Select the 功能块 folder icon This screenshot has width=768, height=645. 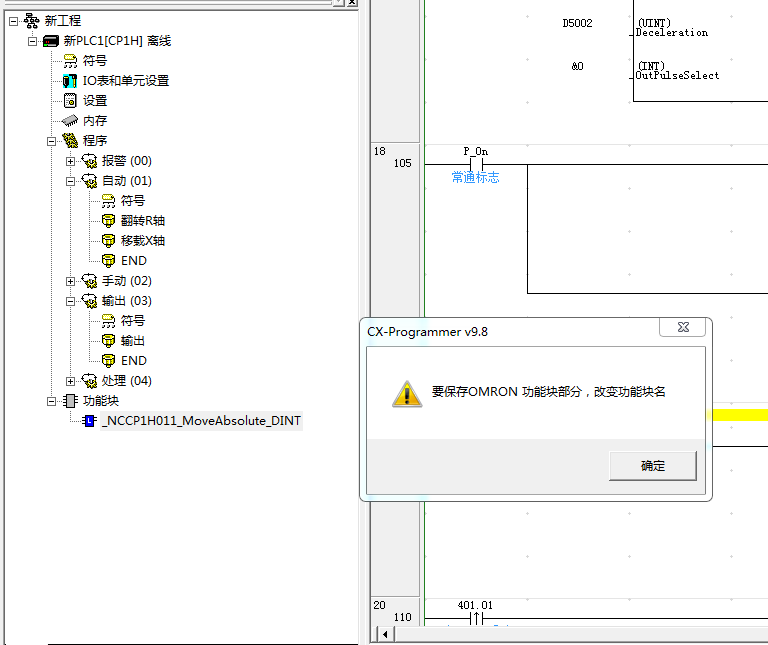(x=70, y=401)
